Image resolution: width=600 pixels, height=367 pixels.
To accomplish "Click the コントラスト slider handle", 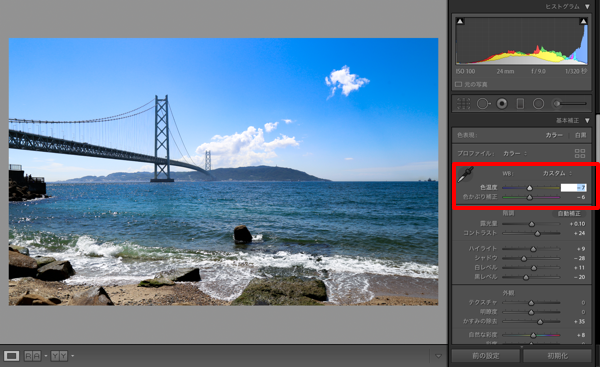I will 537,233.
